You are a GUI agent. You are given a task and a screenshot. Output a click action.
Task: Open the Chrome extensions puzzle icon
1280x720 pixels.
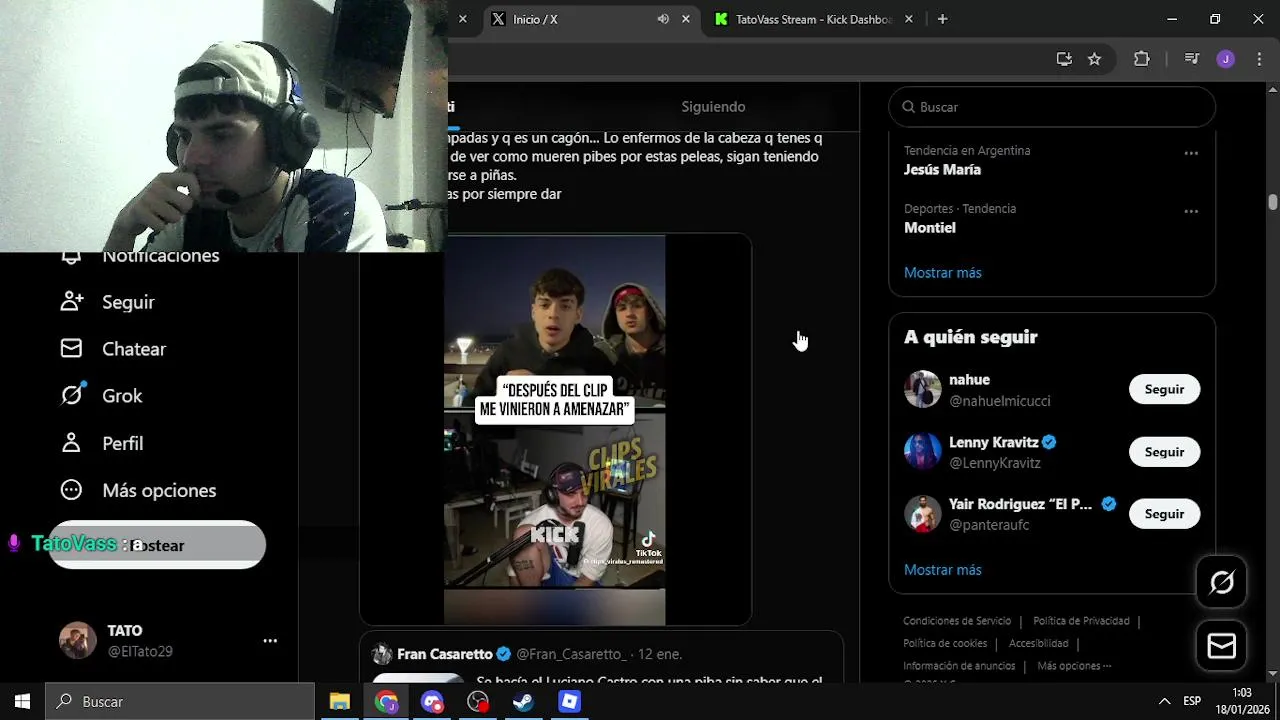pyautogui.click(x=1141, y=59)
